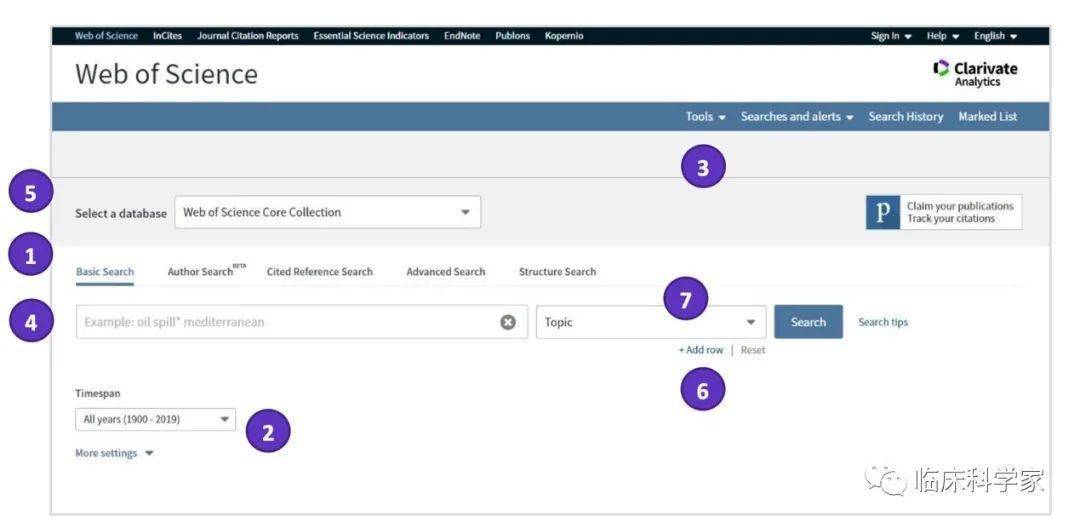Select the Advanced Search tab
Screen dimensions: 1080x528
445,272
